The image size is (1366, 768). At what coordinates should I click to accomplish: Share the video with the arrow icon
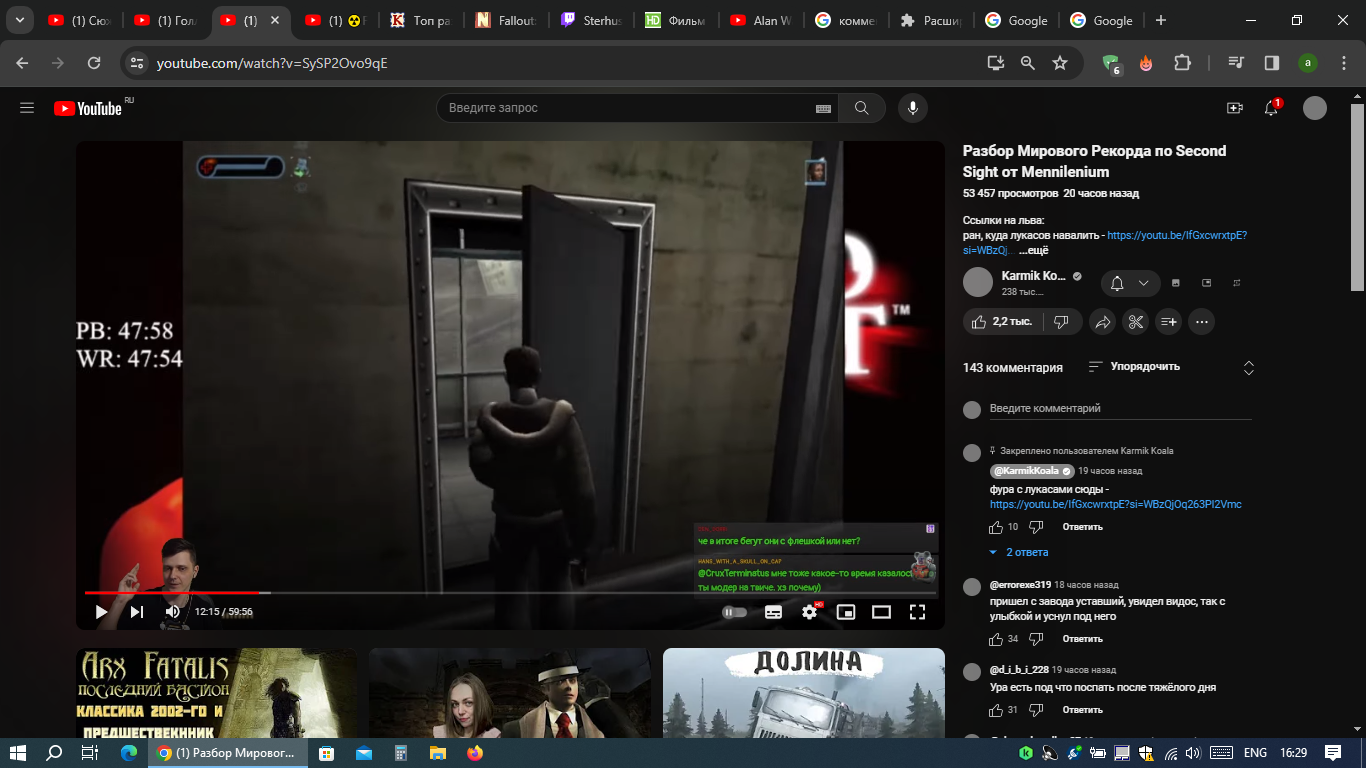click(x=1102, y=322)
